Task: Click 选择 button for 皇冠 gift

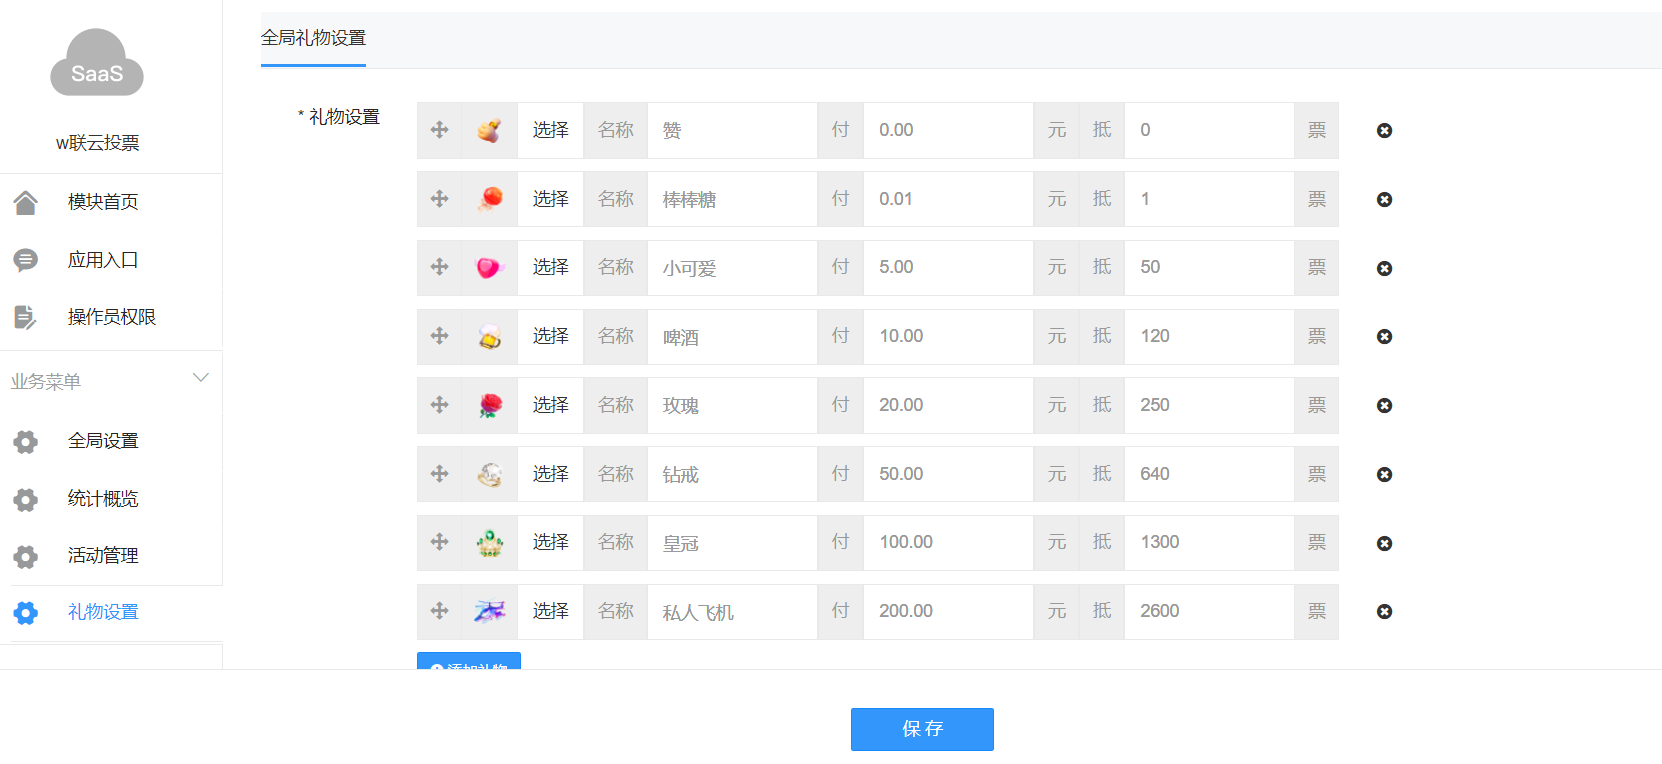Action: 551,542
